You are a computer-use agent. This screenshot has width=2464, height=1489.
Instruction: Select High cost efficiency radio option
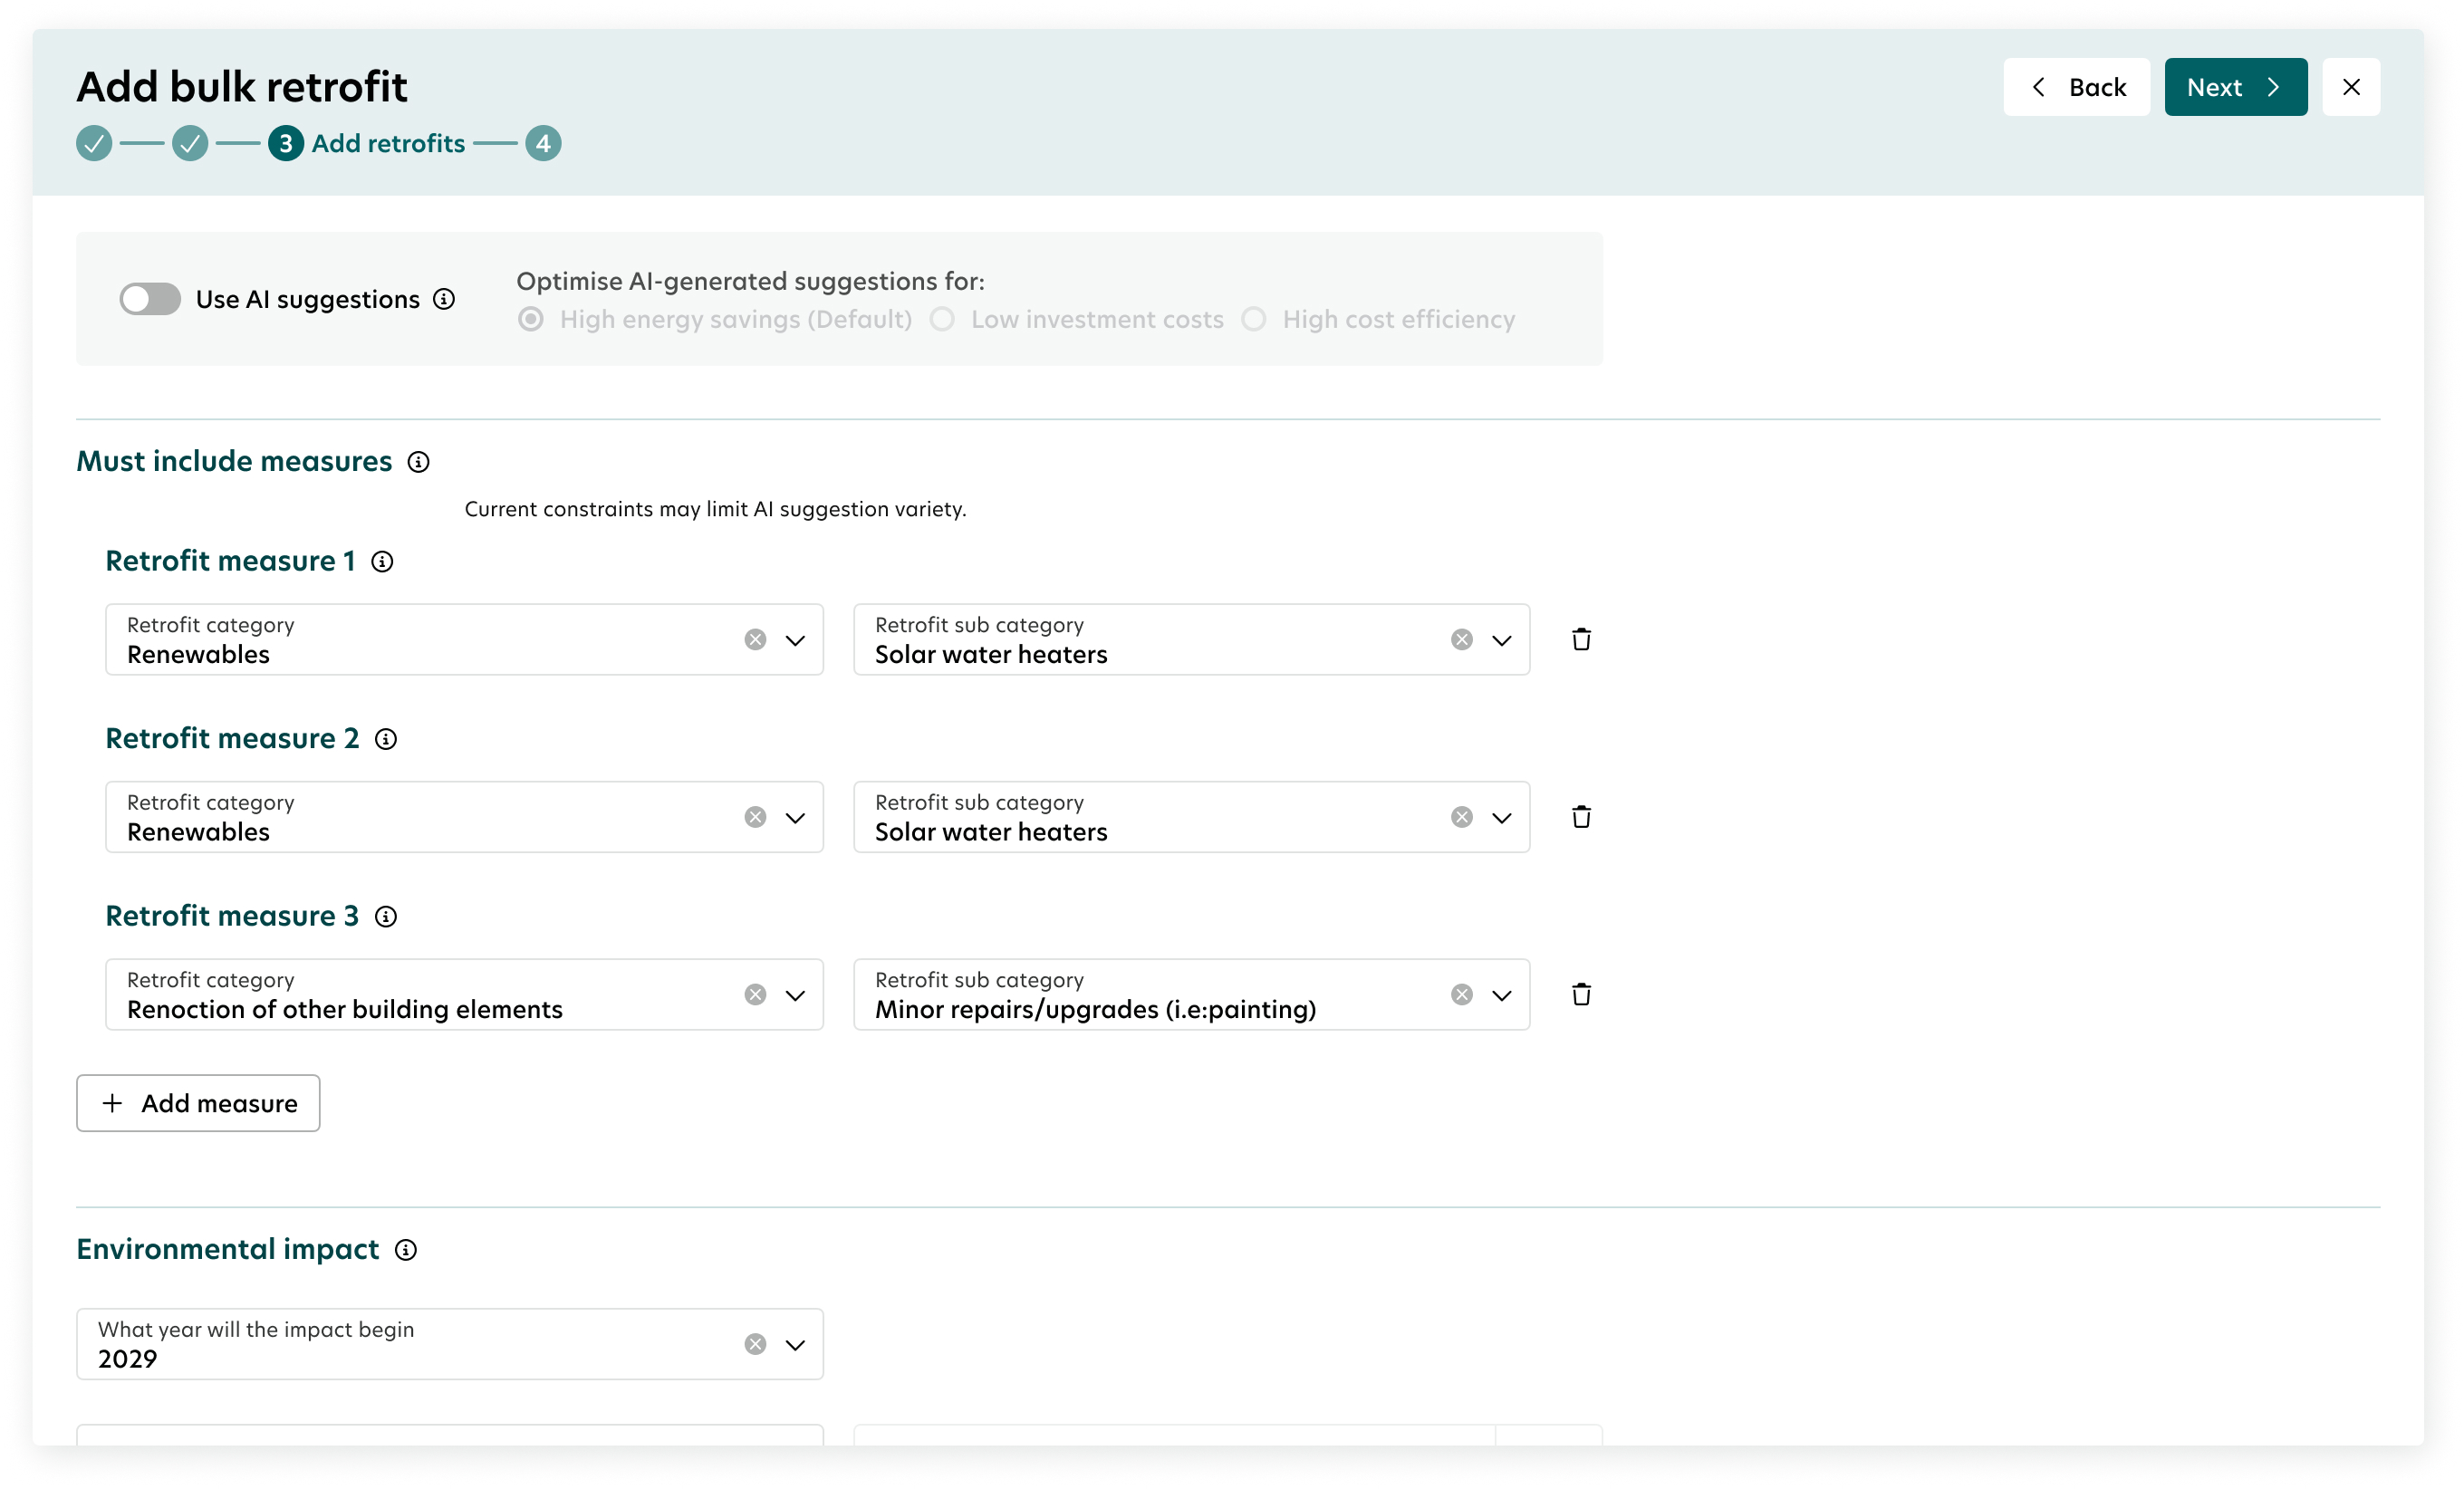tap(1253, 319)
